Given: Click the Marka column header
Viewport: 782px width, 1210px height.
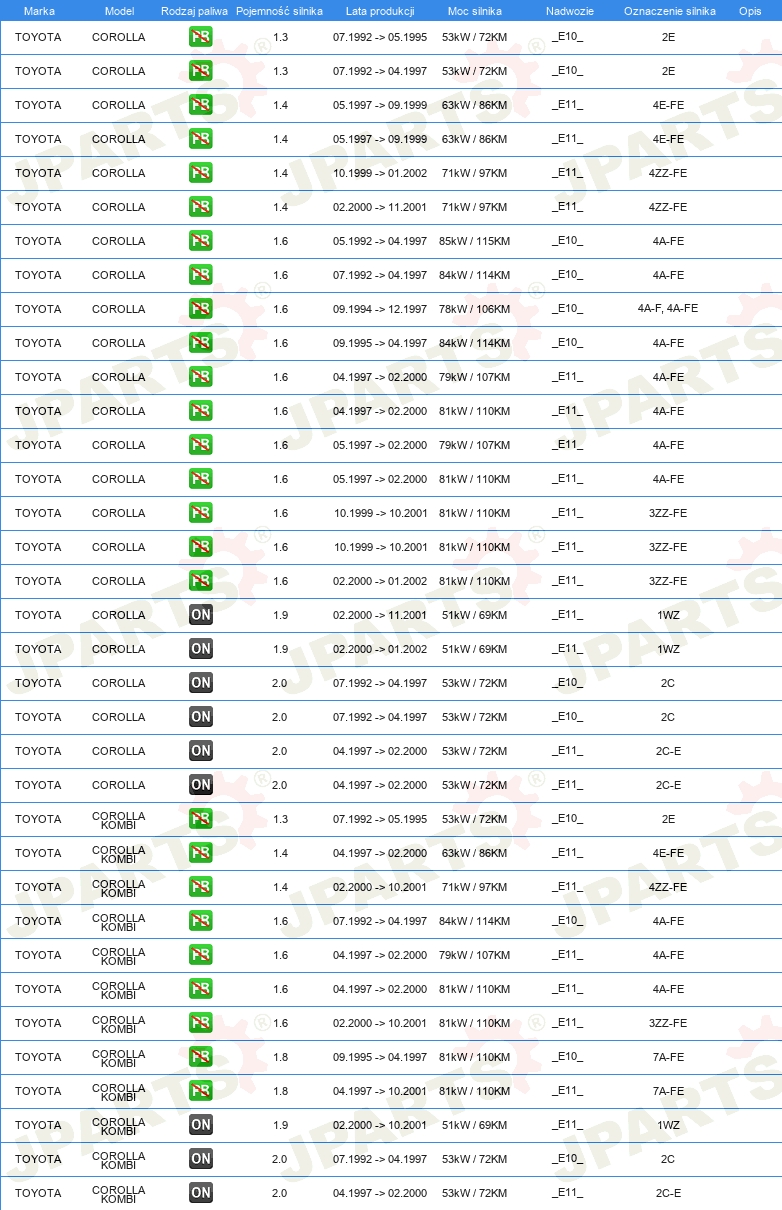Looking at the screenshot, I should coord(39,11).
